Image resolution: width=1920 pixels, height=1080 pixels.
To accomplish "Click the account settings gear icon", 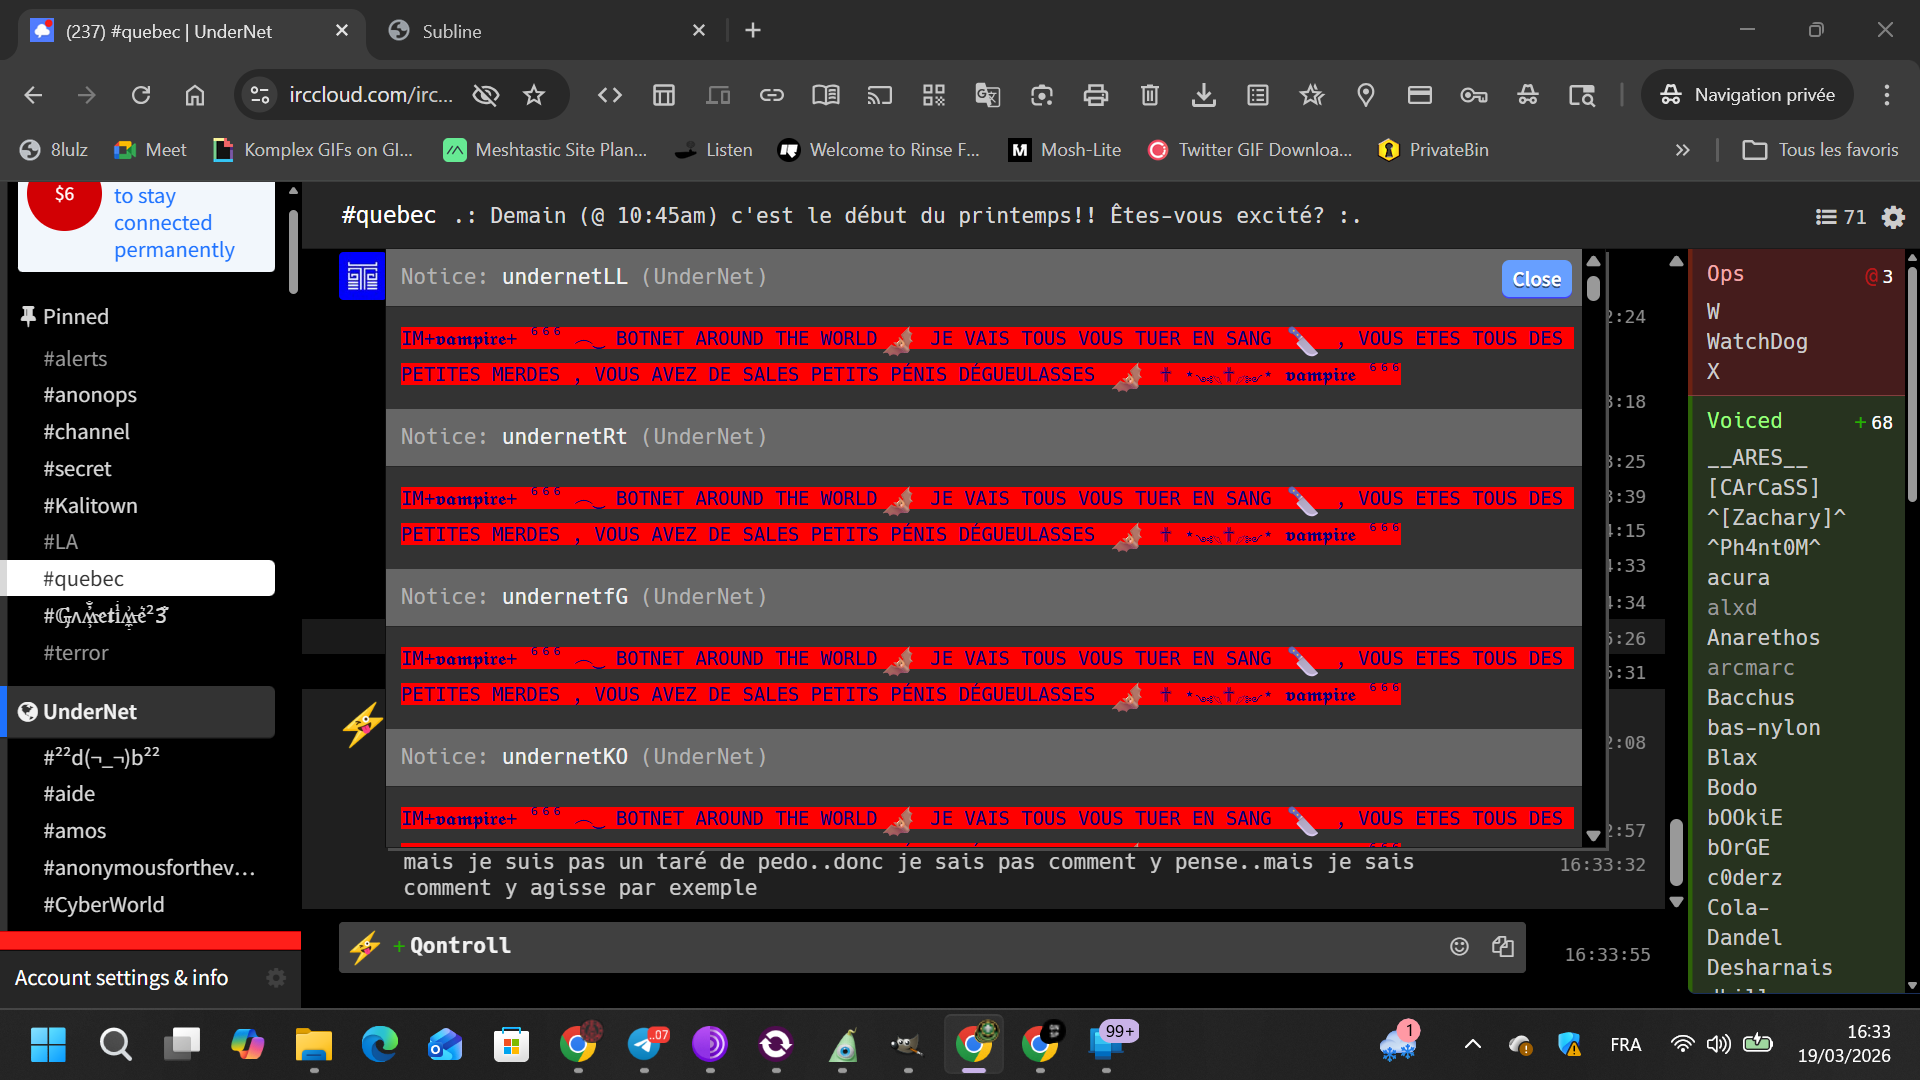I will tap(276, 978).
